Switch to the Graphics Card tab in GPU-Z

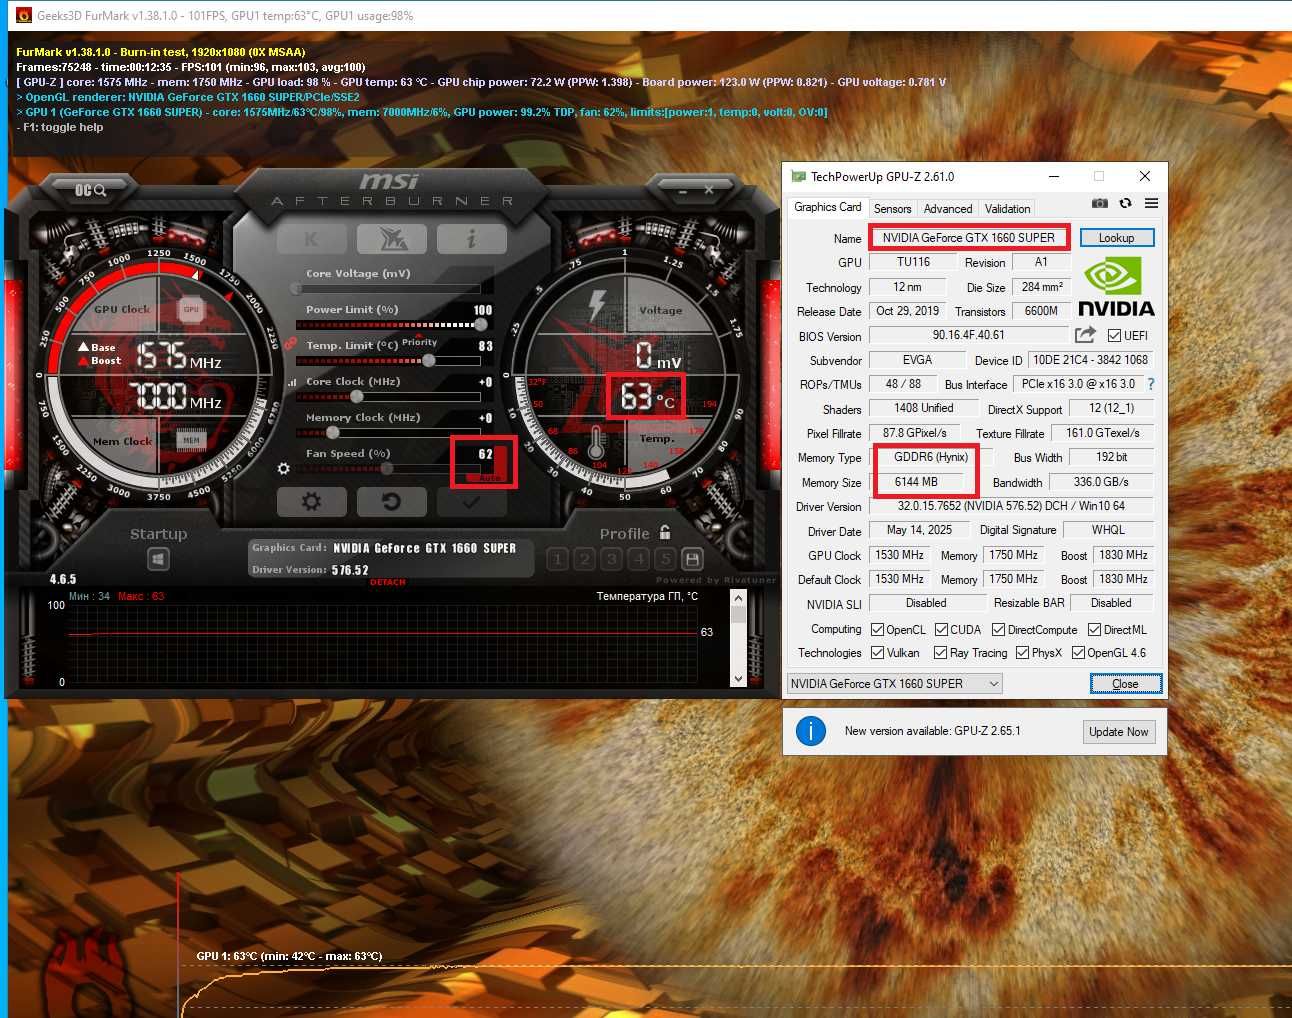click(827, 207)
